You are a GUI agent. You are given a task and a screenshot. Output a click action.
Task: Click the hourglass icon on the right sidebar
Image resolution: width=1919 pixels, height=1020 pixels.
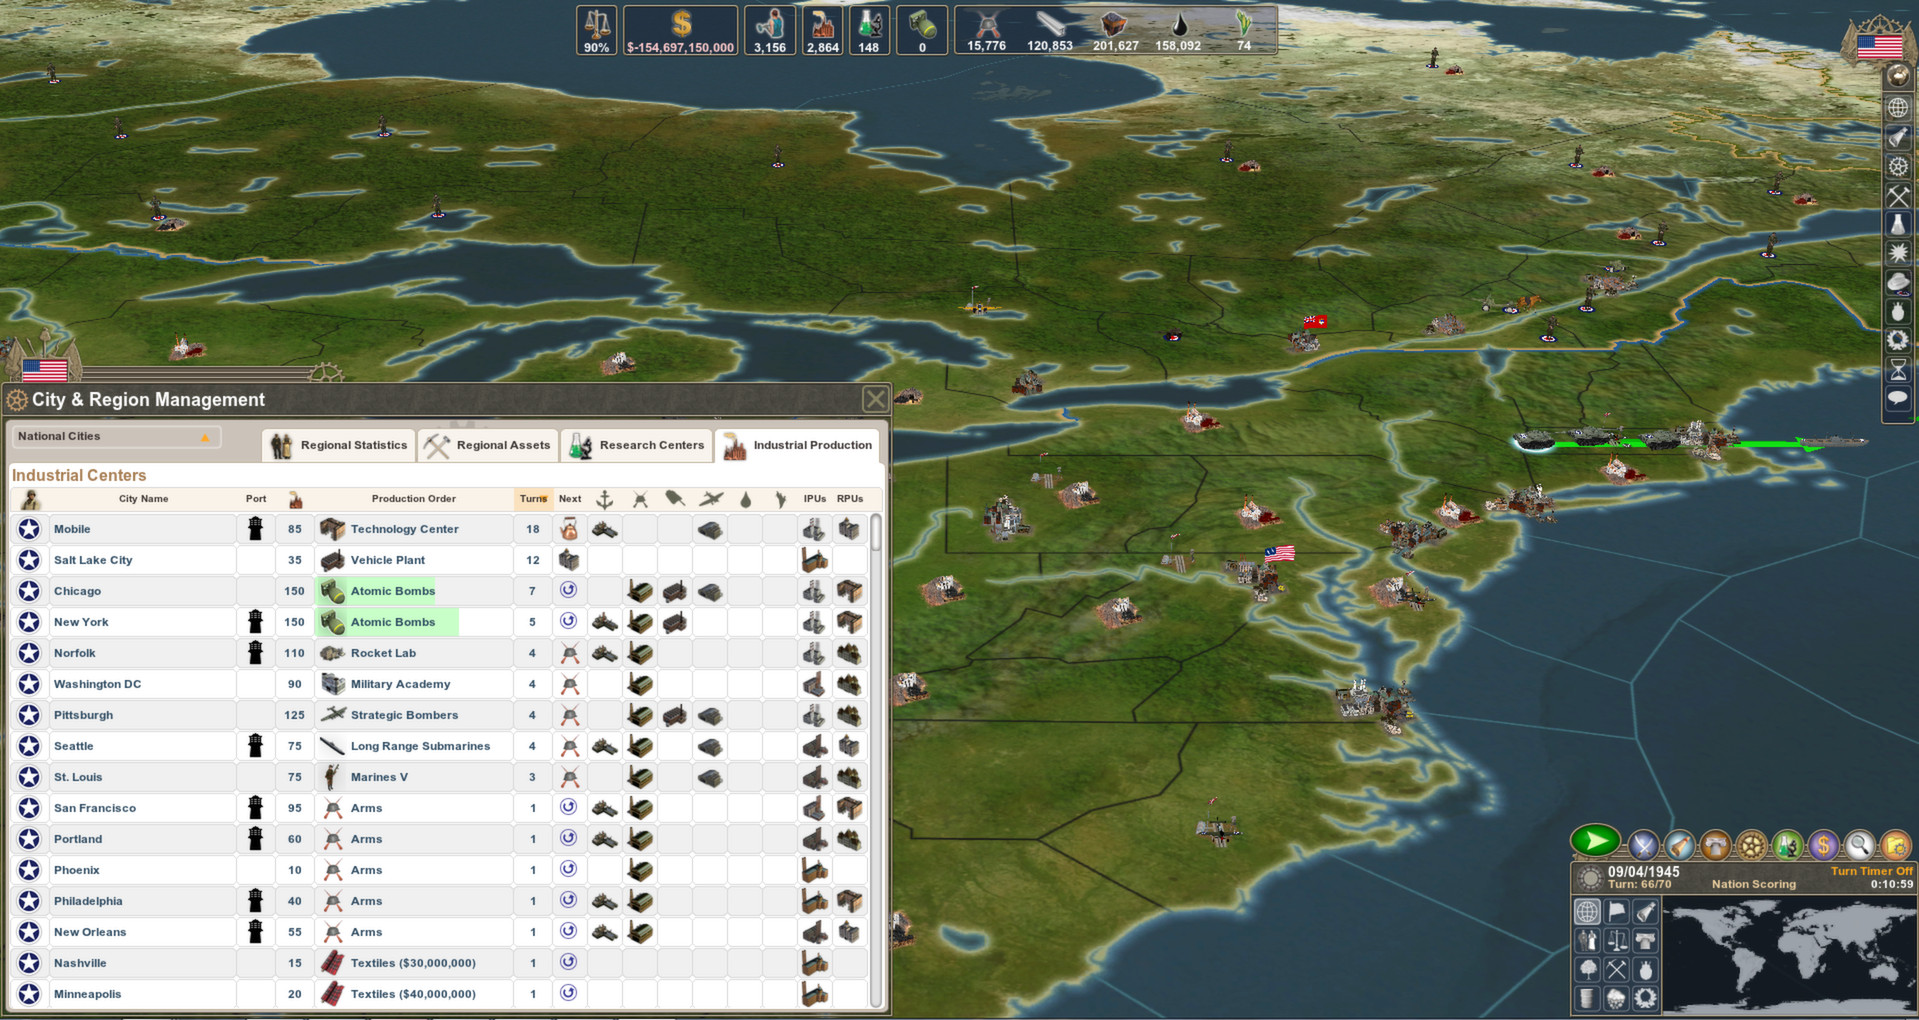(1897, 370)
